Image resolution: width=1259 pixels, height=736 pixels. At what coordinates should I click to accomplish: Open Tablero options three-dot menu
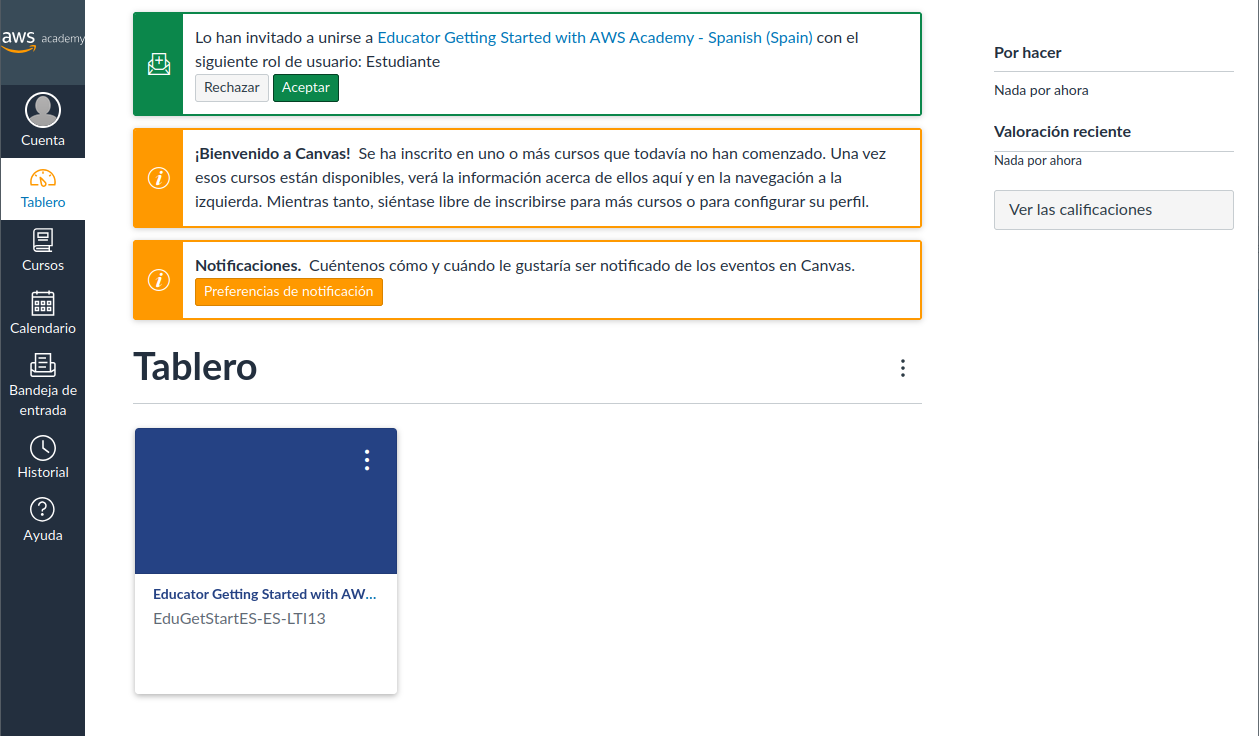pyautogui.click(x=902, y=368)
